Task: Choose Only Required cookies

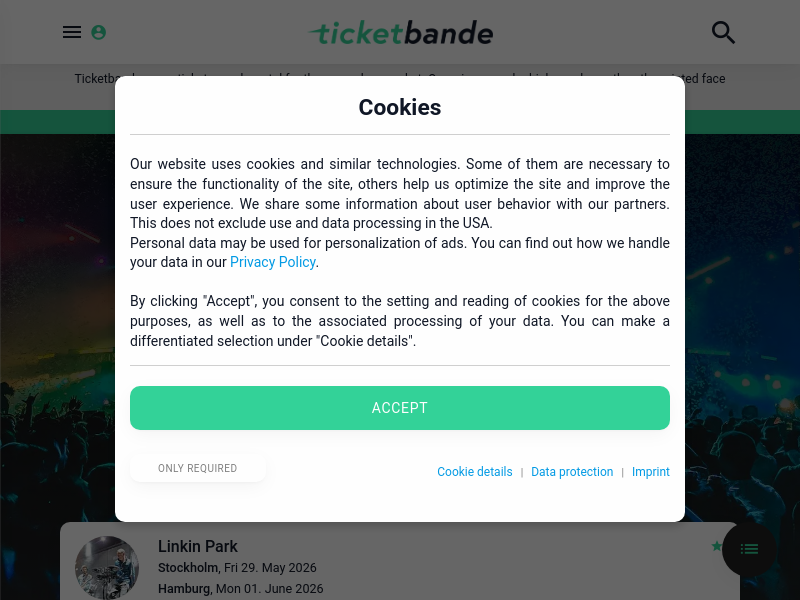Action: pos(198,468)
